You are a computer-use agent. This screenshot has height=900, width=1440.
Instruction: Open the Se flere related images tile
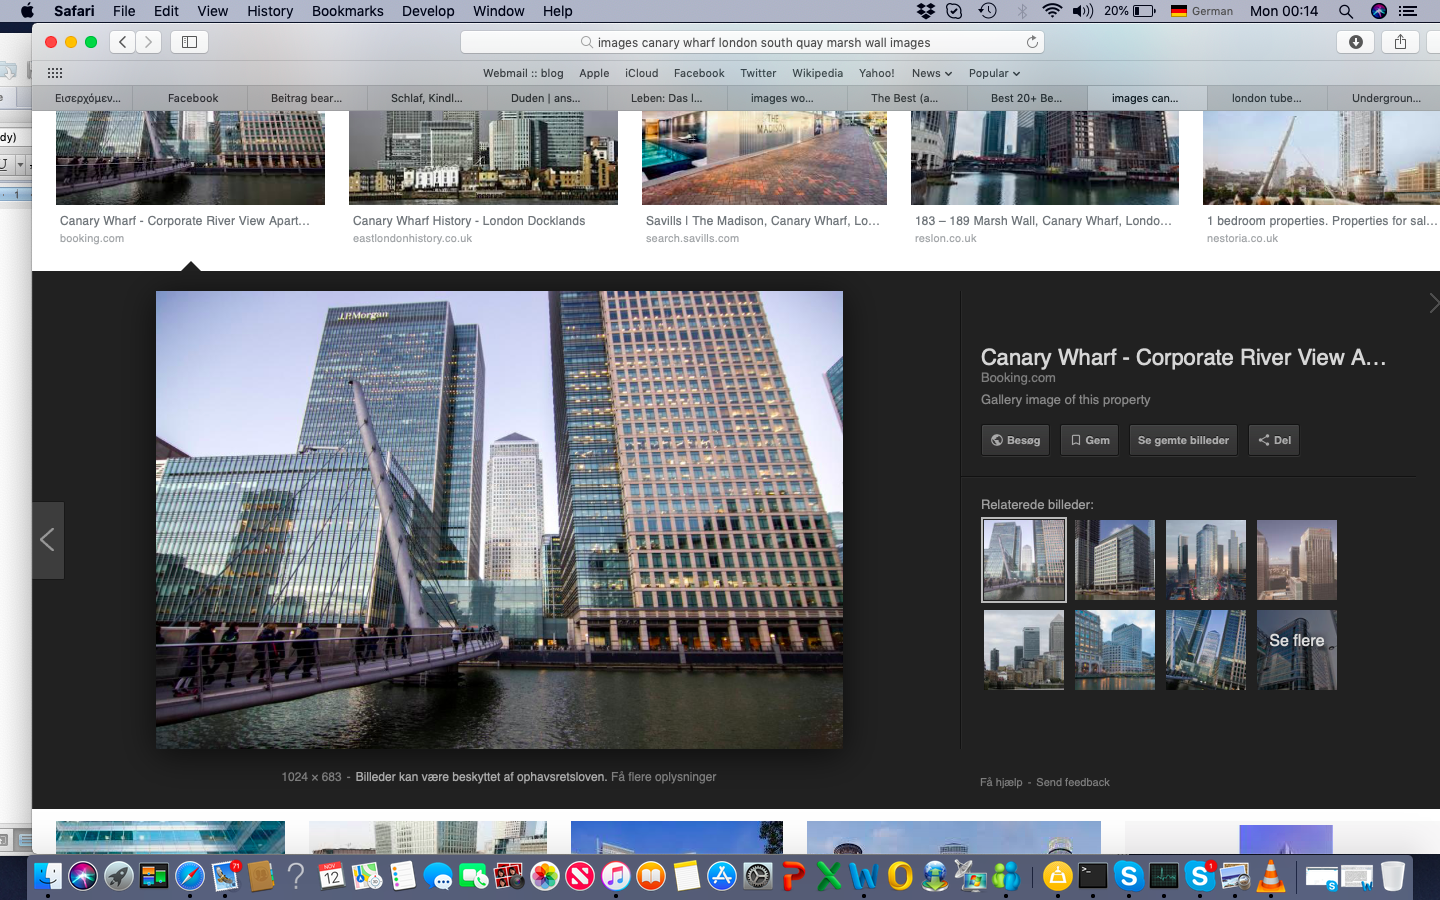(x=1296, y=650)
